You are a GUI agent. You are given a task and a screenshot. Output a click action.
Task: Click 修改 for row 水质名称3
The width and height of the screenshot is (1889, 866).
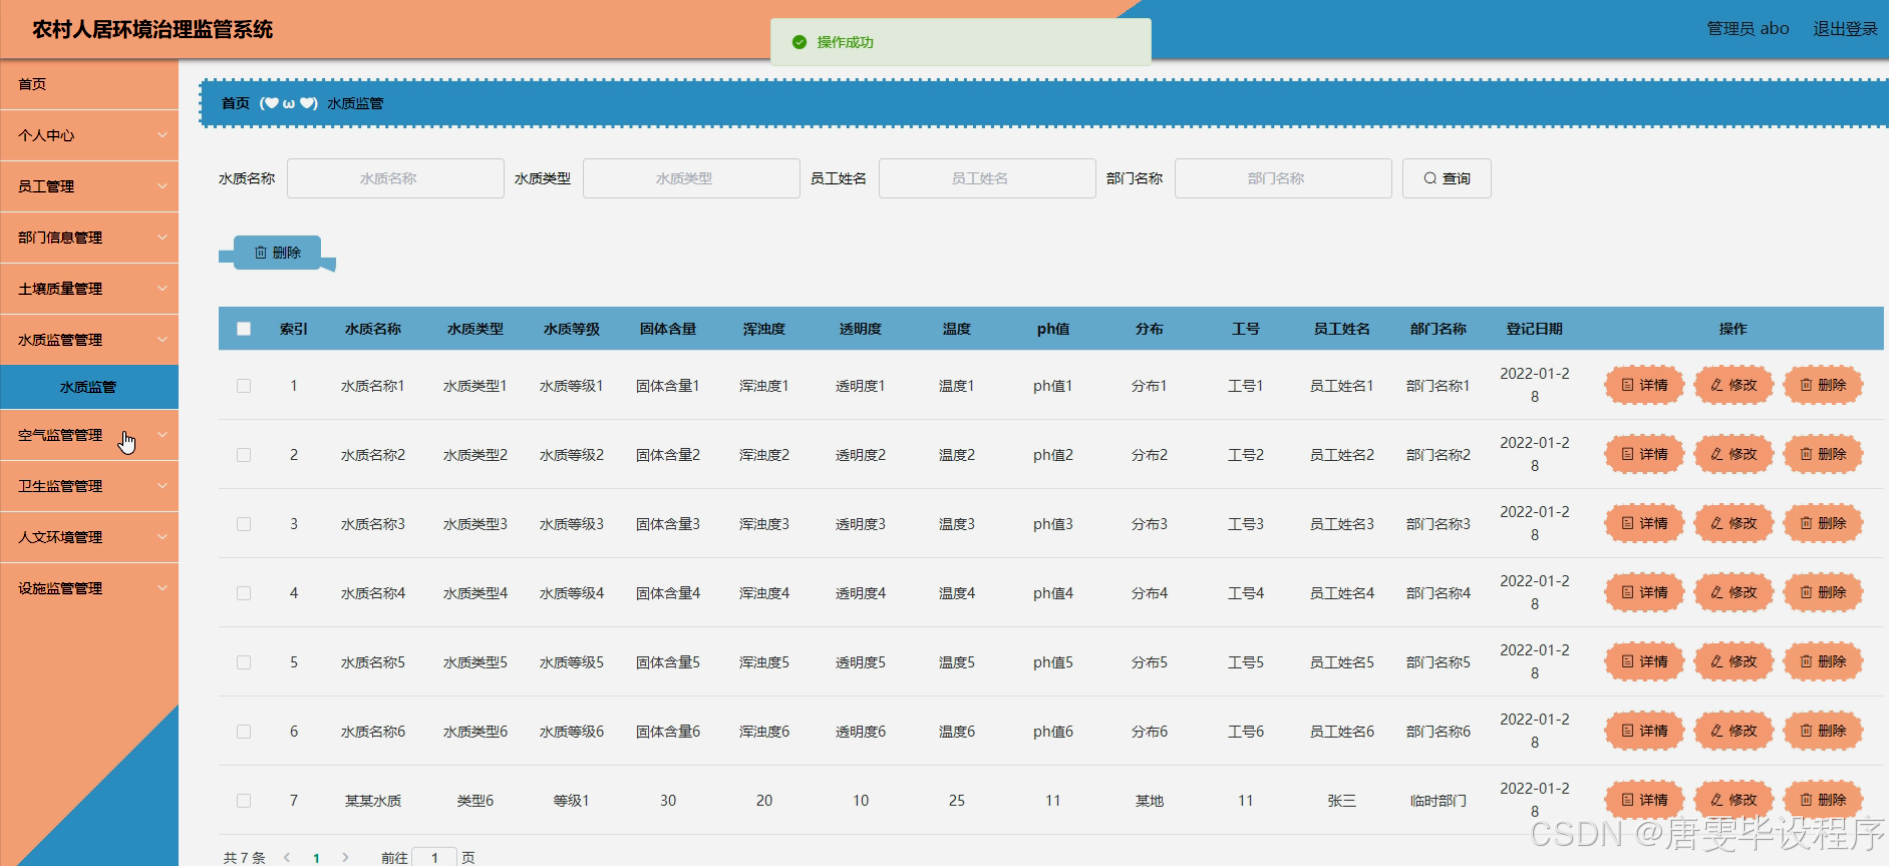tap(1733, 523)
